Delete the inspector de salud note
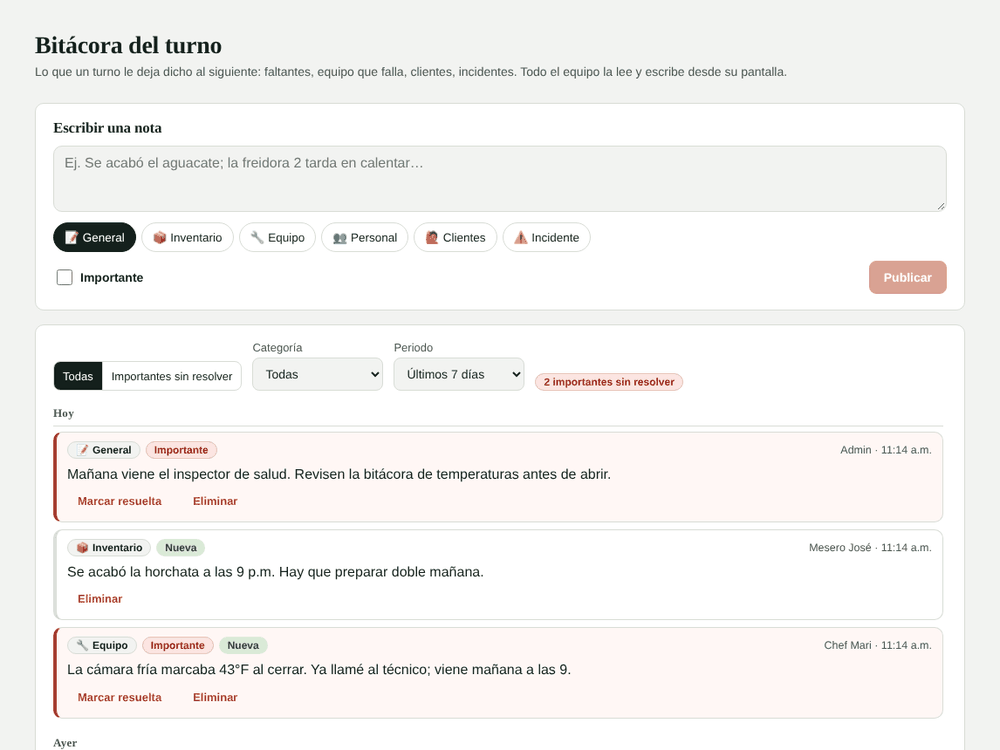1000x750 pixels. click(216, 501)
